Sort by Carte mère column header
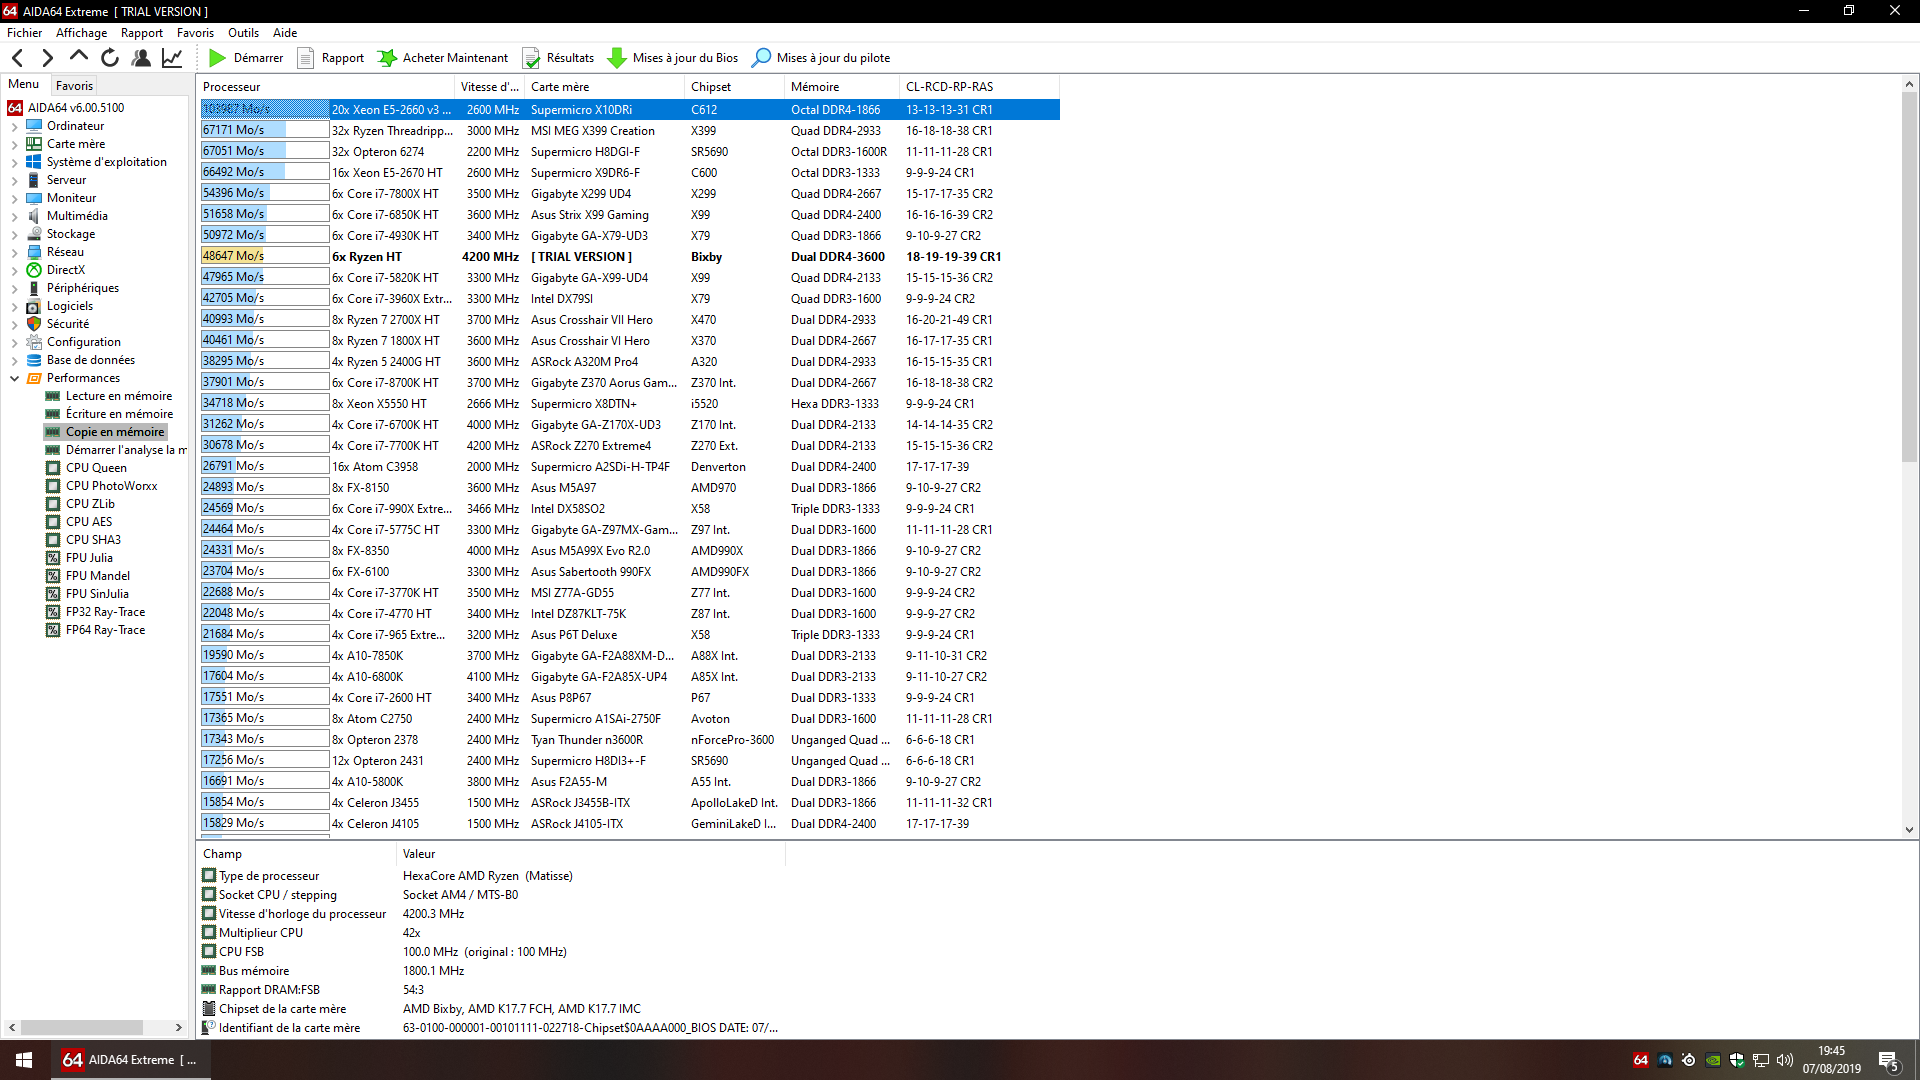 tap(605, 87)
